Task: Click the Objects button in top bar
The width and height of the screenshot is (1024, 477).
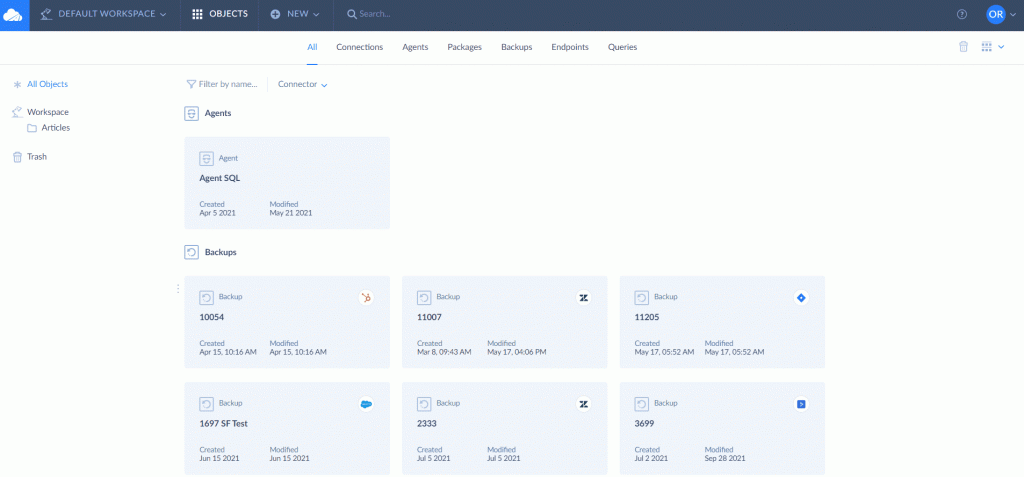Action: pos(220,15)
